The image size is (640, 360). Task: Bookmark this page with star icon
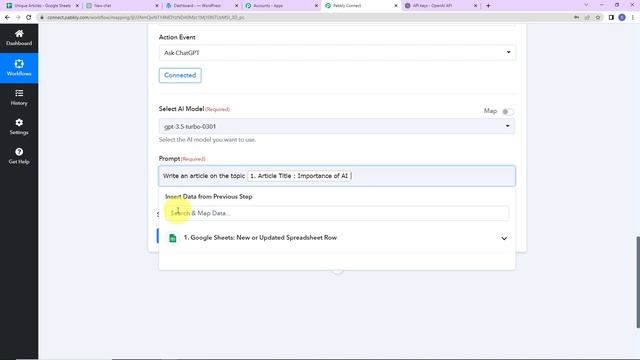pos(598,18)
